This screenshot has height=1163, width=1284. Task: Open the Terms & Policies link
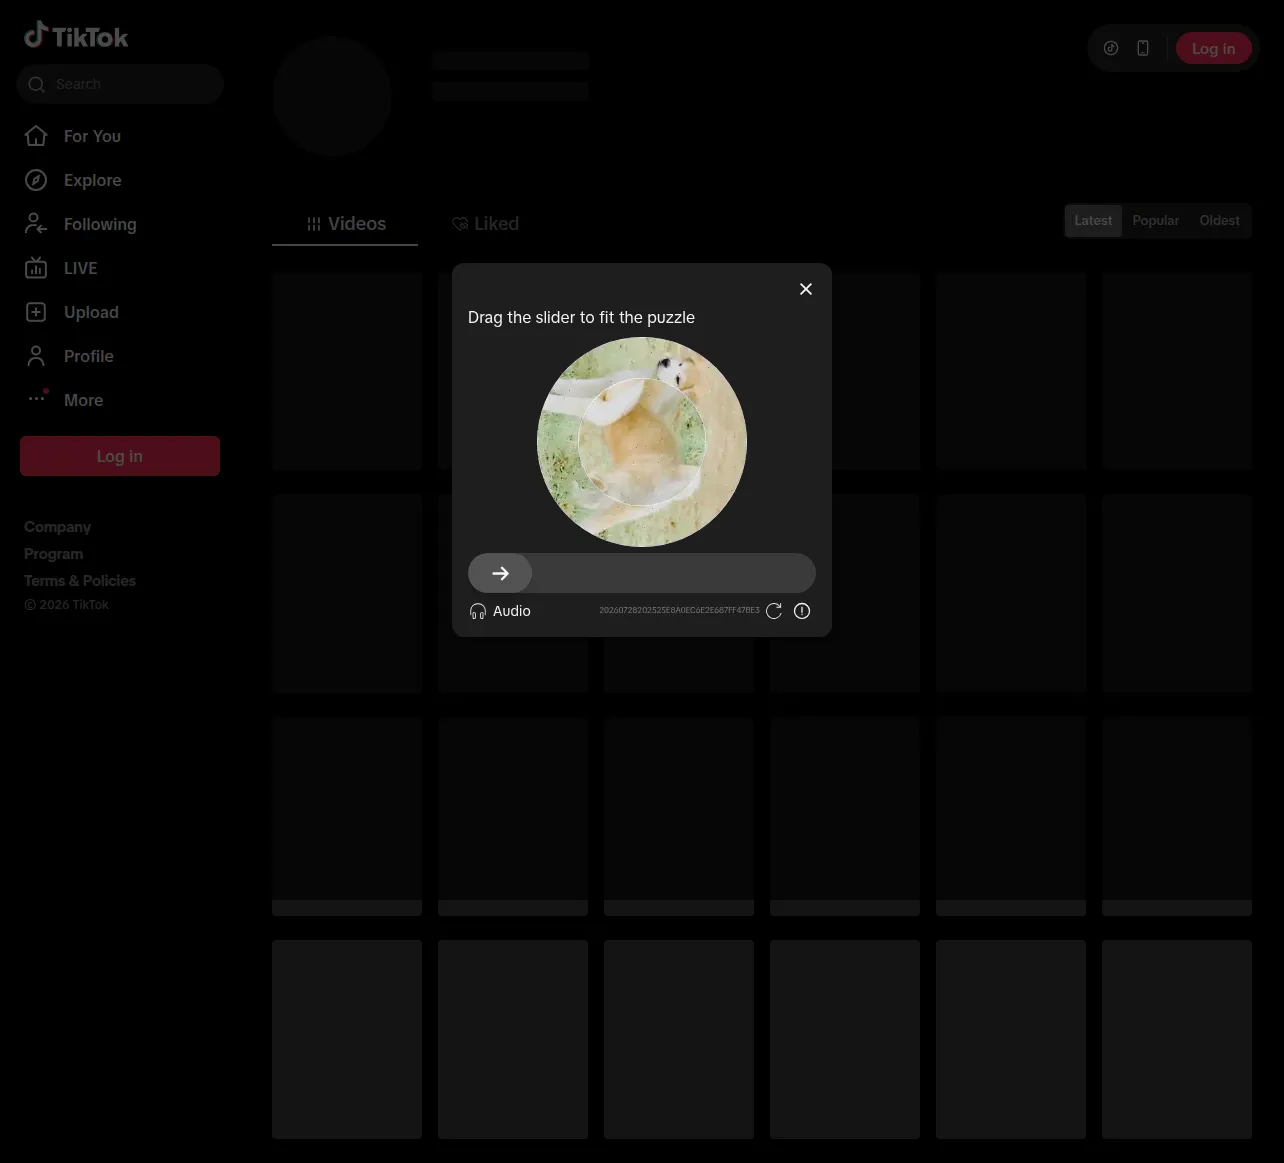click(80, 581)
